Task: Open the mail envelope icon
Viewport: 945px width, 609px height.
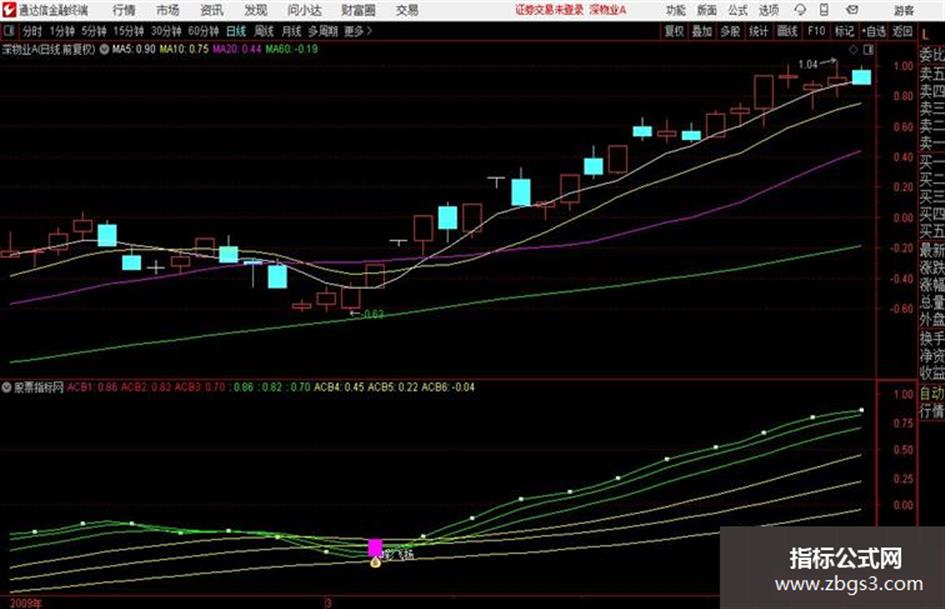Action: (852, 10)
